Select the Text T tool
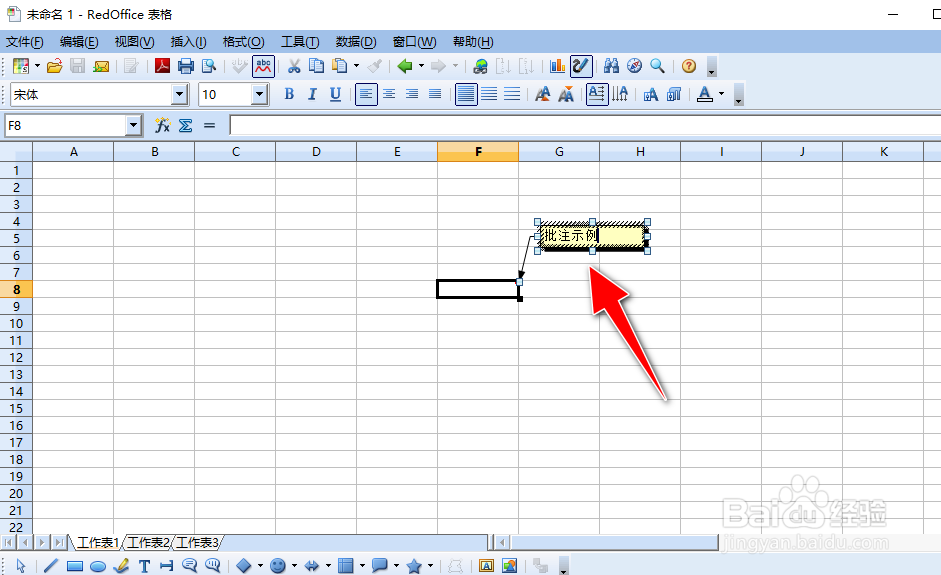This screenshot has height=575, width=941. coord(144,565)
